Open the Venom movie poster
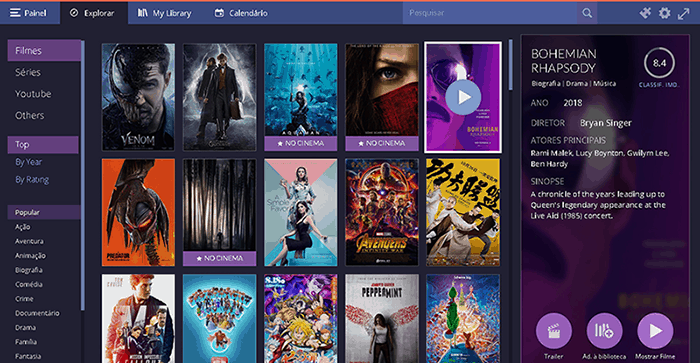 [138, 97]
